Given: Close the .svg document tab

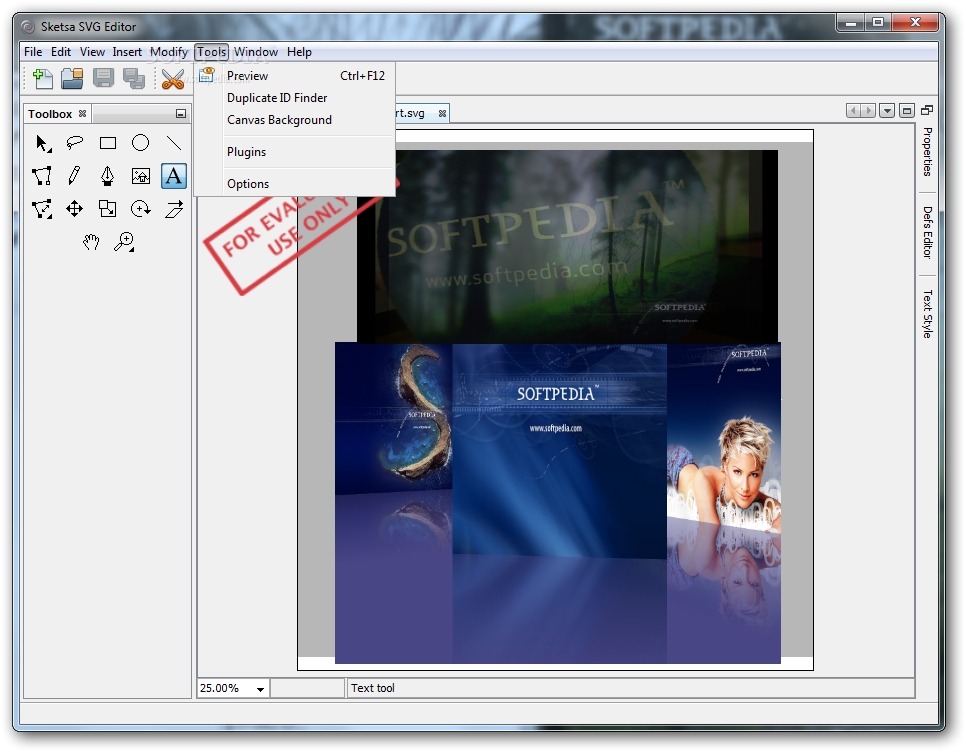Looking at the screenshot, I should click(442, 114).
